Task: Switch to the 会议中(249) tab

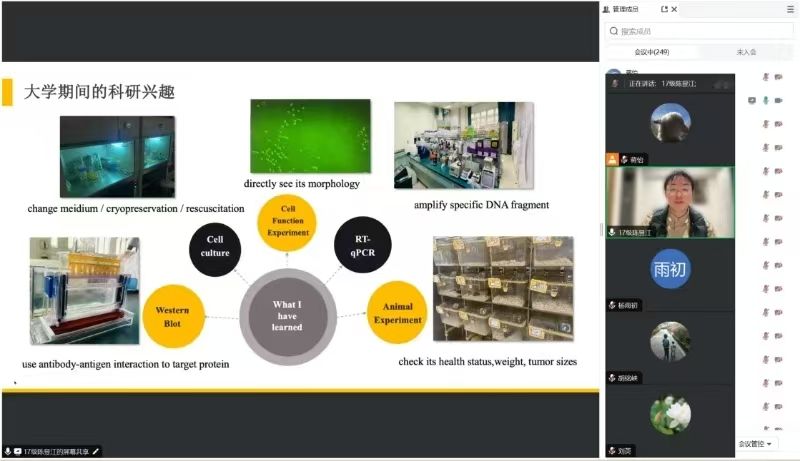Action: tap(651, 52)
